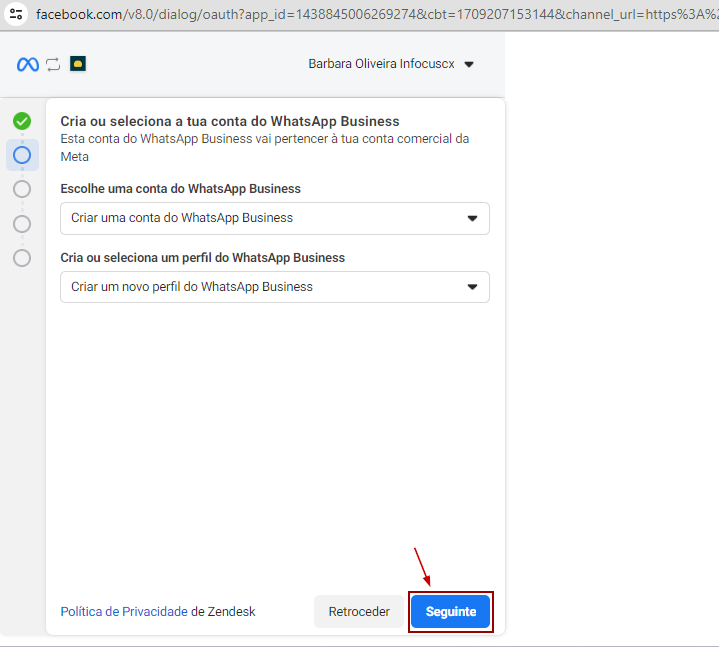Image resolution: width=719 pixels, height=647 pixels.
Task: Select the third step circle indicator
Action: (x=22, y=189)
